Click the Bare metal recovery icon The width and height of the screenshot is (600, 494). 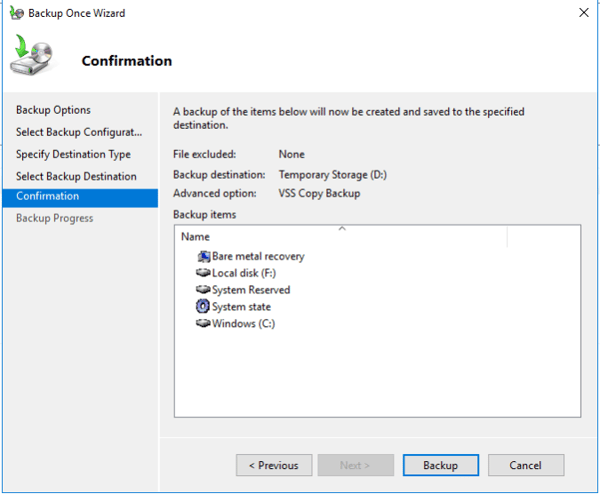click(x=204, y=256)
